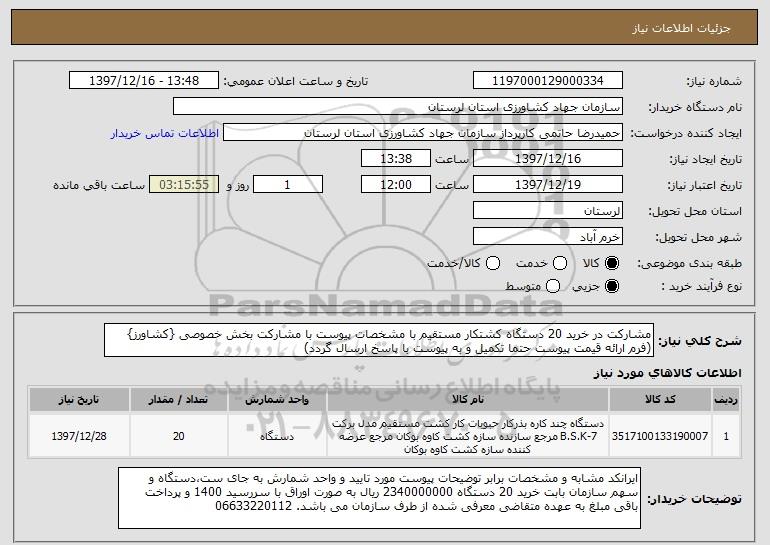The height and width of the screenshot is (545, 770).
Task: Click the نام کالا column header
Action: point(468,400)
